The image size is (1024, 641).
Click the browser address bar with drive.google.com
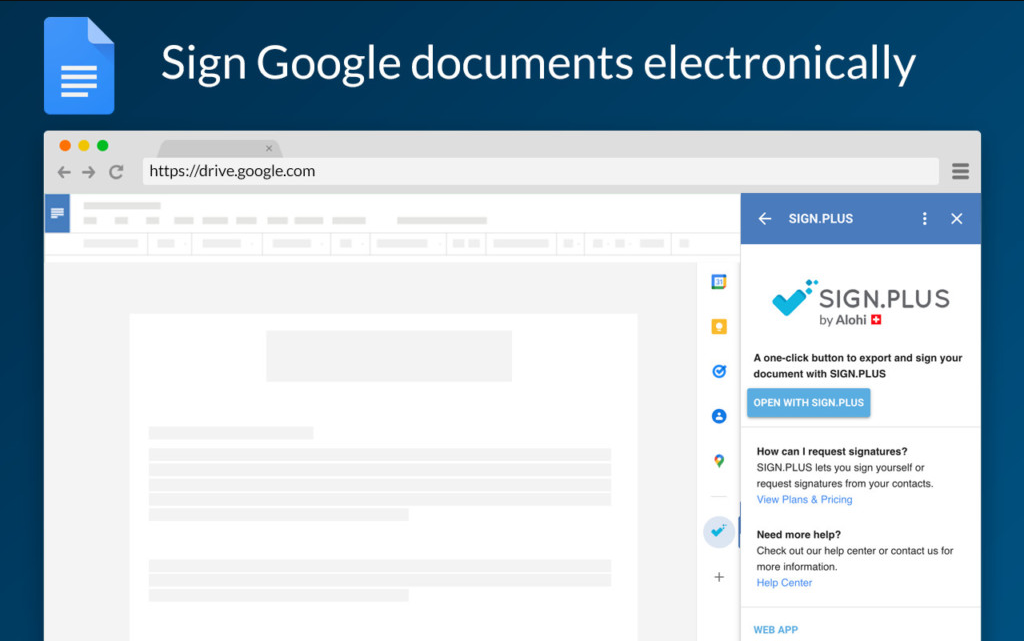(540, 171)
